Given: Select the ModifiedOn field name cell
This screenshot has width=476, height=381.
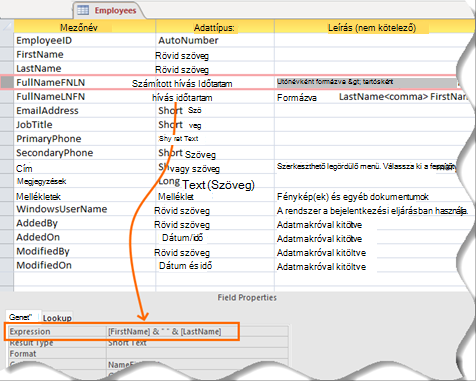Looking at the screenshot, I should pyautogui.click(x=85, y=265).
